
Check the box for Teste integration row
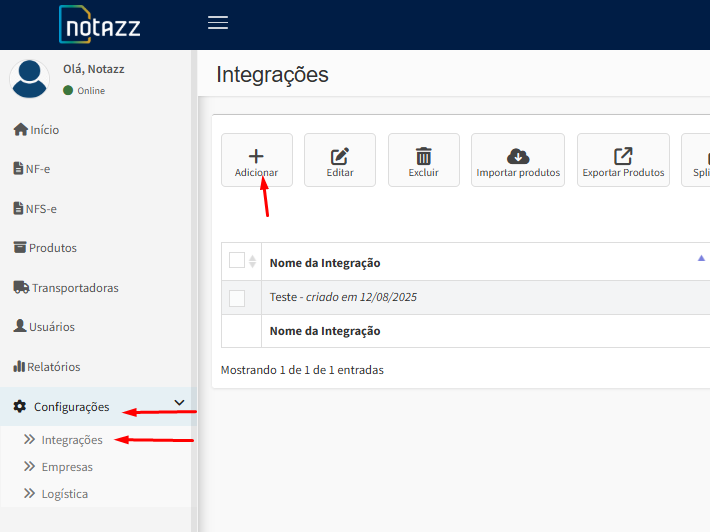(x=237, y=298)
